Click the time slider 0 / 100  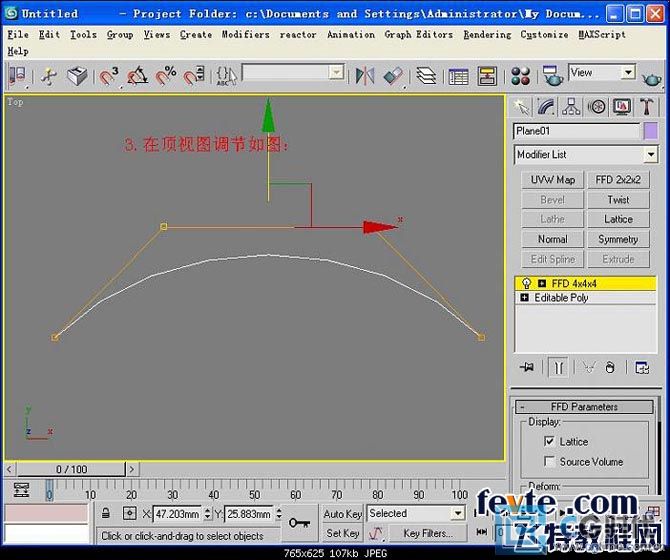(x=71, y=469)
